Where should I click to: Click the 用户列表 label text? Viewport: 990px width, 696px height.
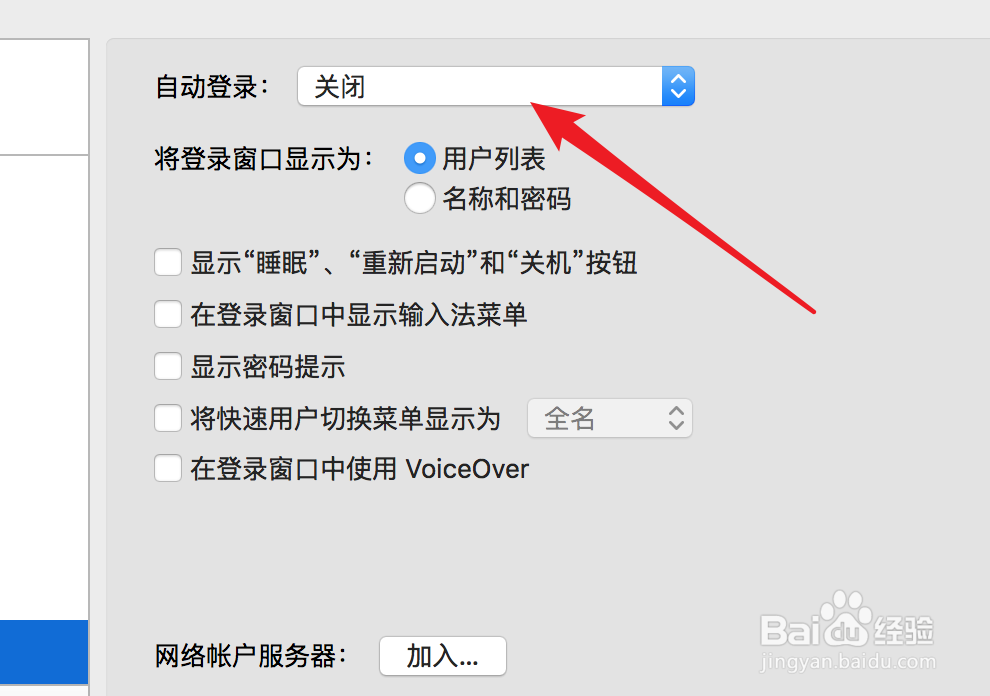tap(494, 159)
